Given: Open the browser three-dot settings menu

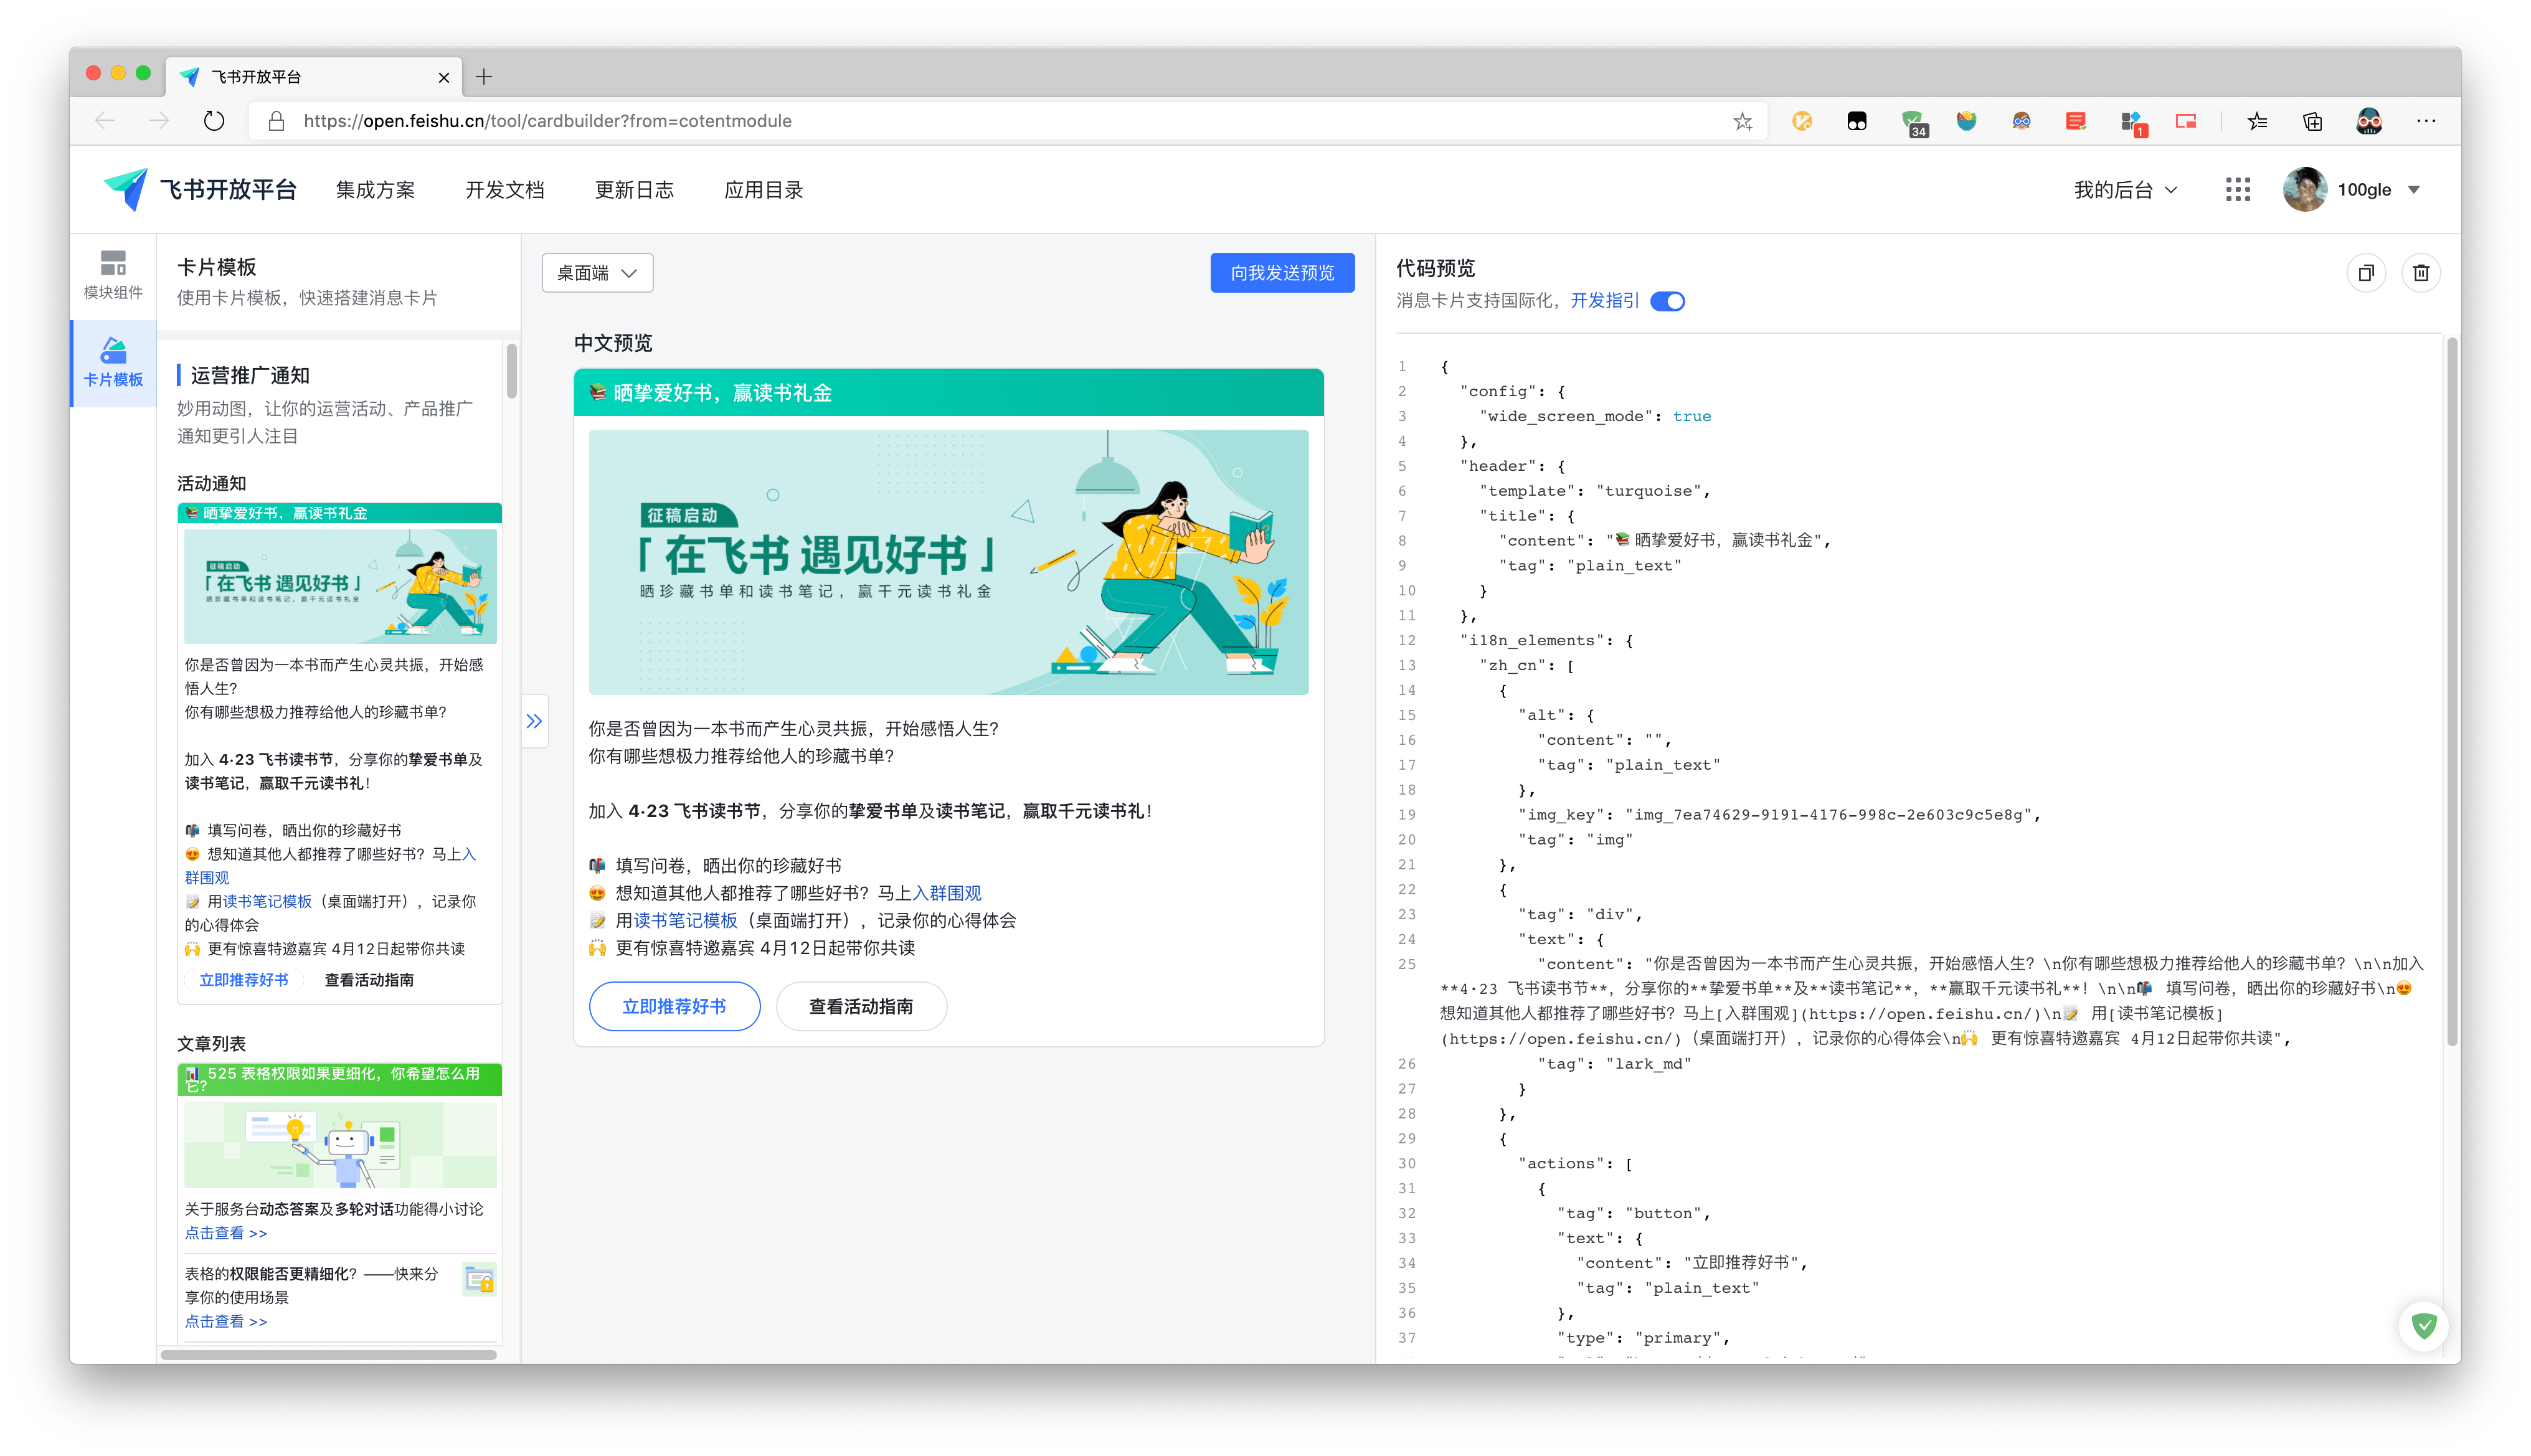Looking at the screenshot, I should coord(2425,121).
